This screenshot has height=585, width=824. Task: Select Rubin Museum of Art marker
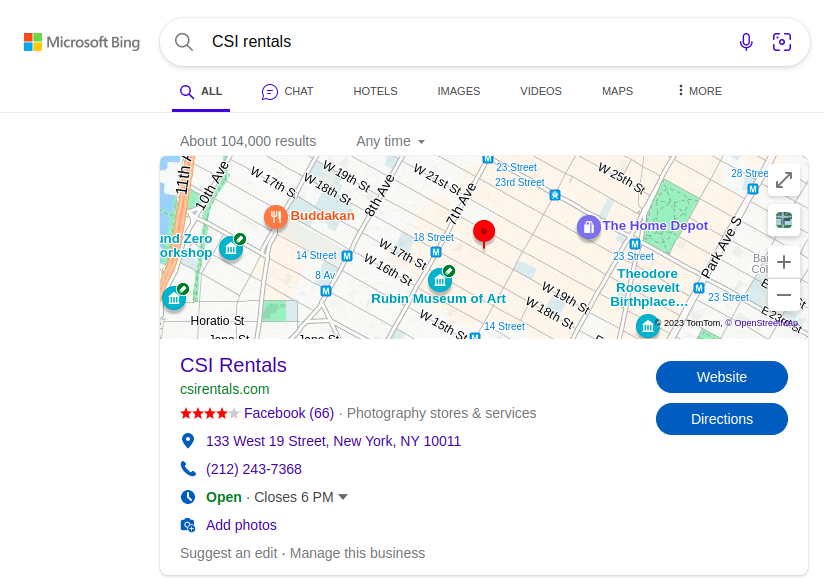click(440, 280)
